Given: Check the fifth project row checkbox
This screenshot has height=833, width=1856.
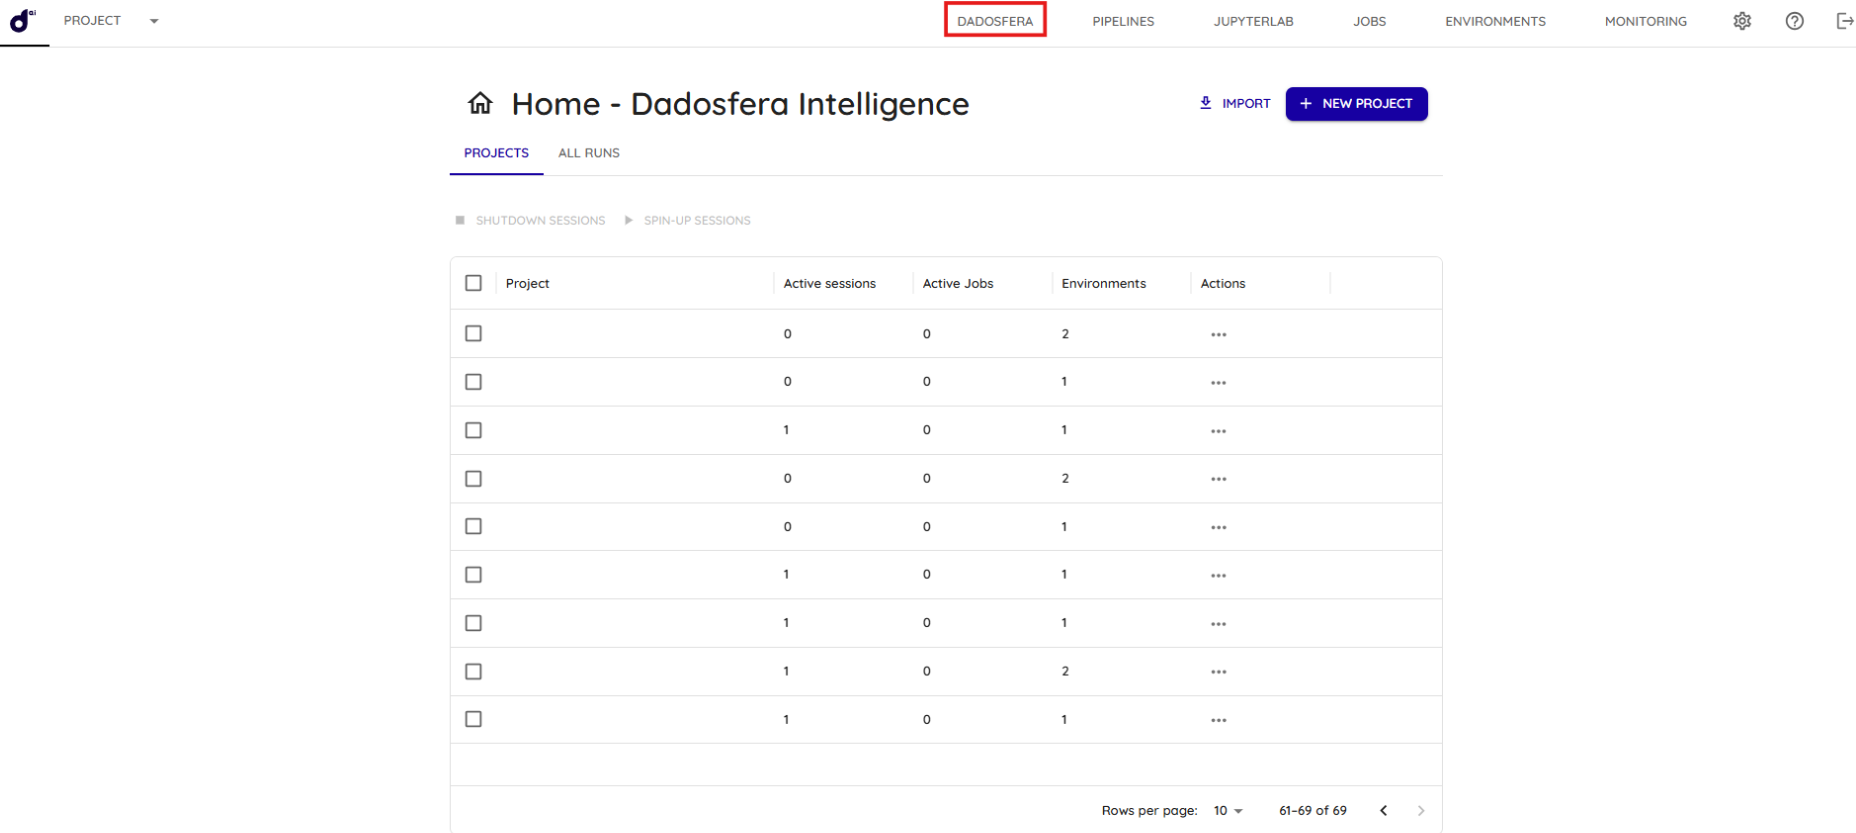Looking at the screenshot, I should pyautogui.click(x=474, y=526).
